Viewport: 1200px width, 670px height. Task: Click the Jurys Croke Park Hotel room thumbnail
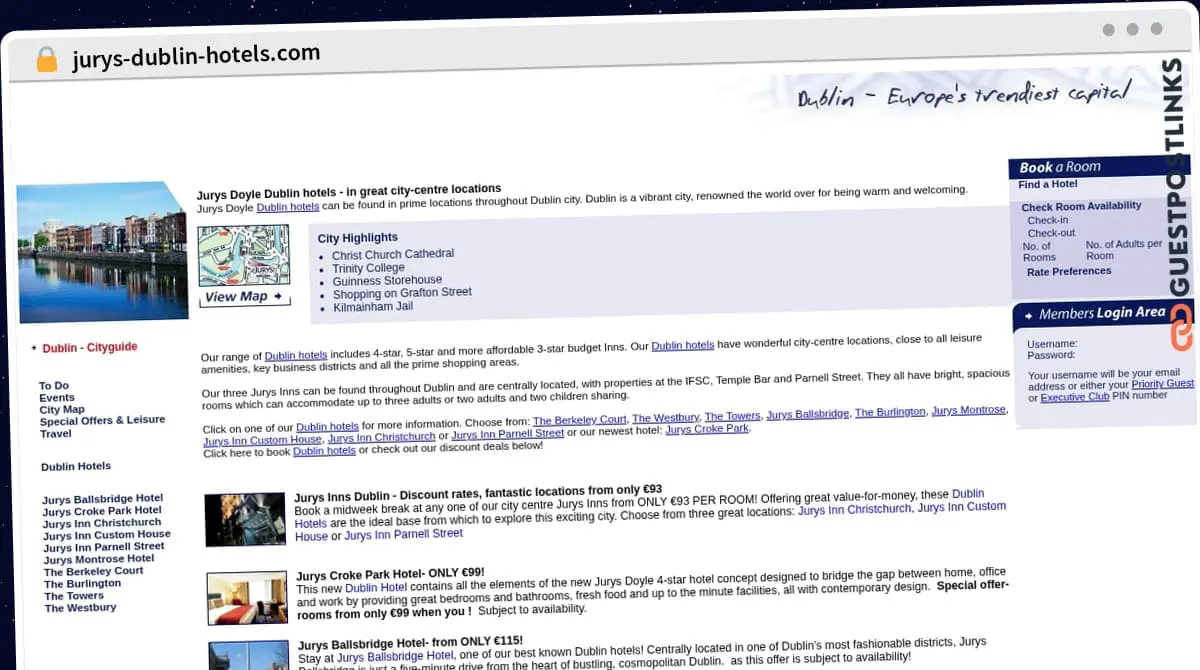click(247, 598)
